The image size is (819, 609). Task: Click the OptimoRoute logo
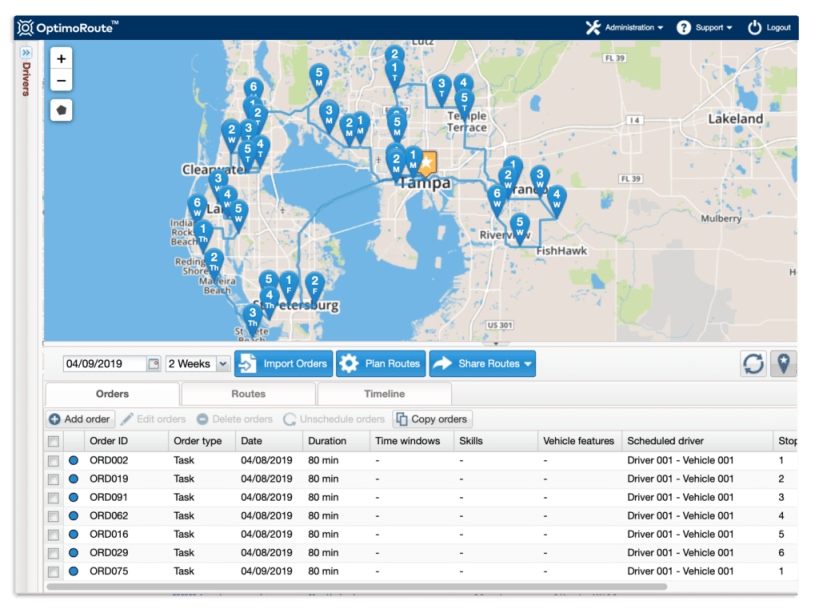click(x=68, y=28)
